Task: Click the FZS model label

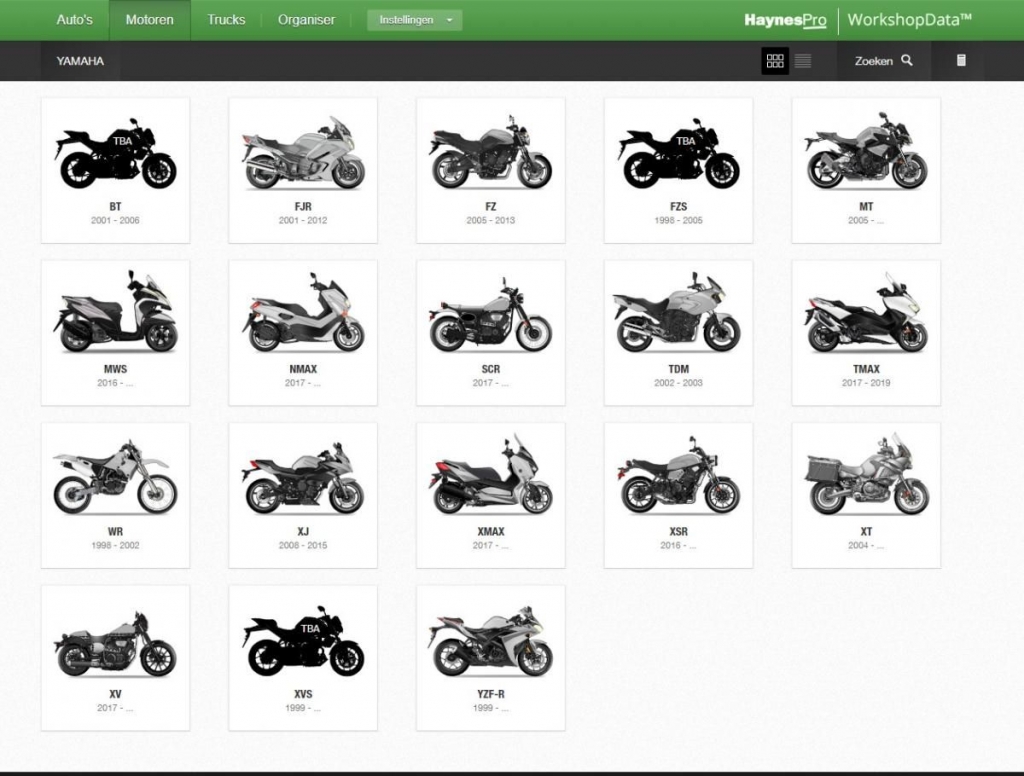Action: [x=679, y=206]
